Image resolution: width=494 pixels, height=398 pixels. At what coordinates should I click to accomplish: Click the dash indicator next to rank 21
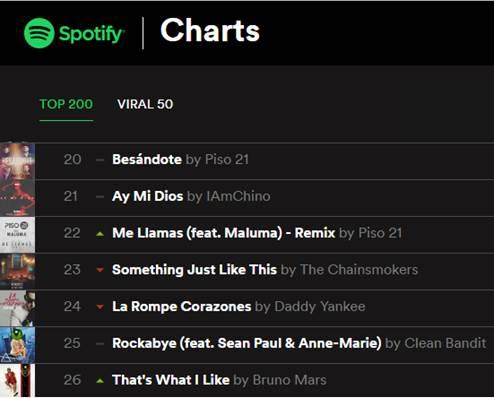[100, 197]
